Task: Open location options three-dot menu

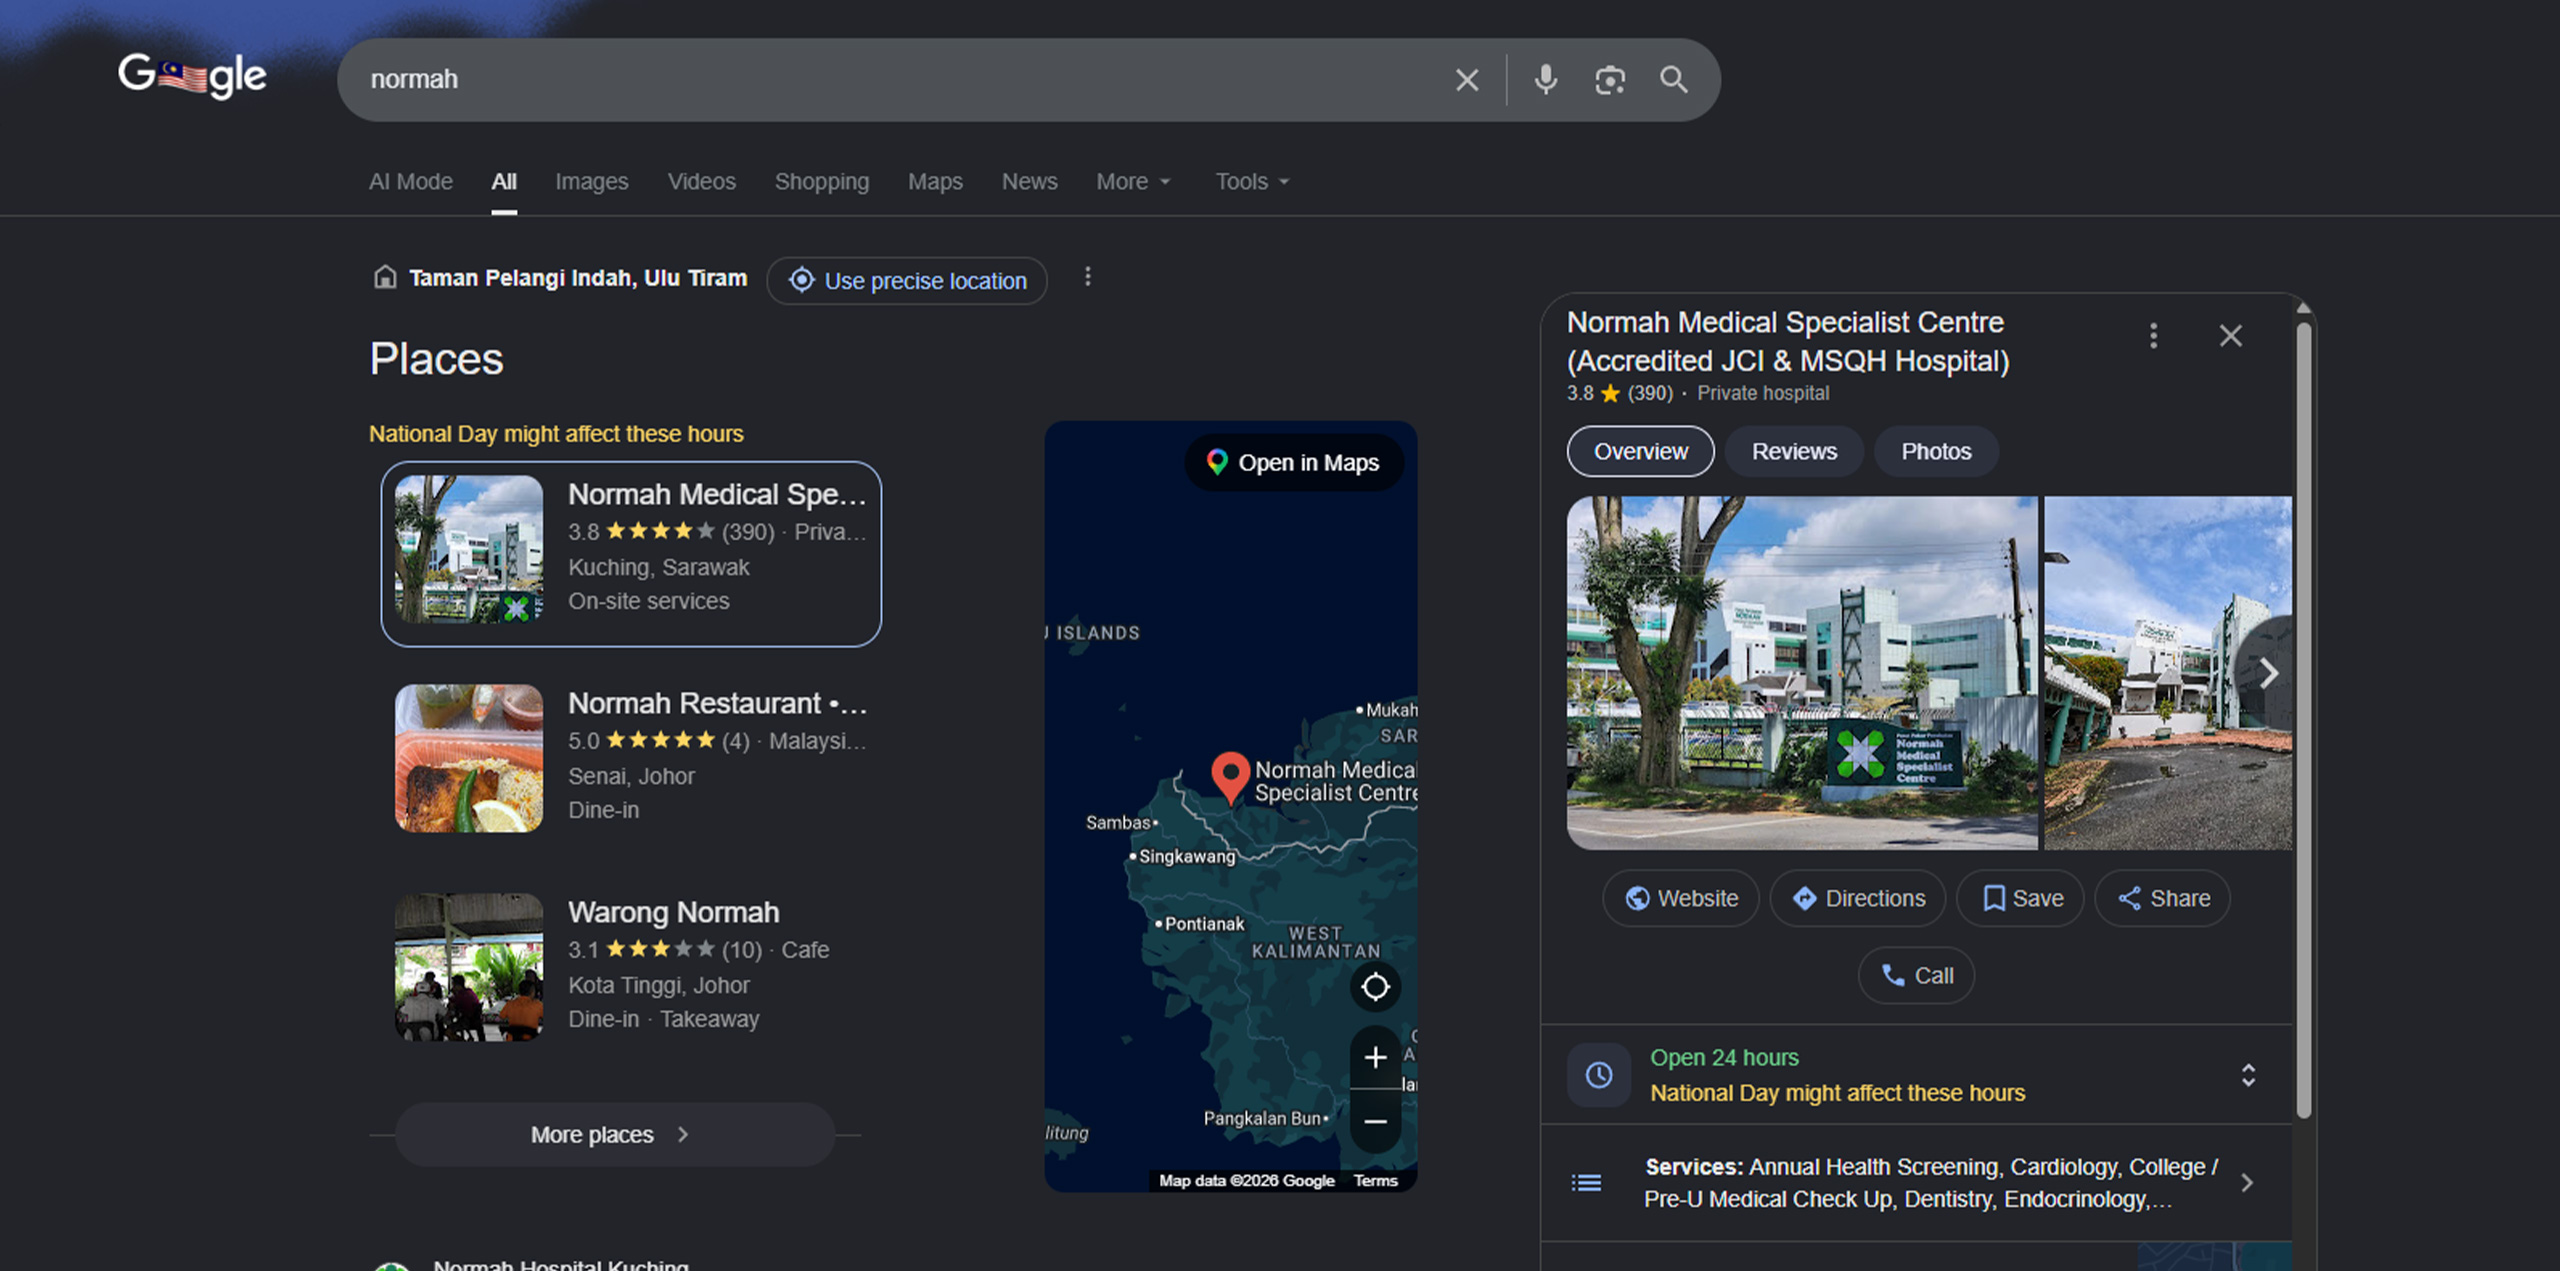Action: pos(1088,277)
